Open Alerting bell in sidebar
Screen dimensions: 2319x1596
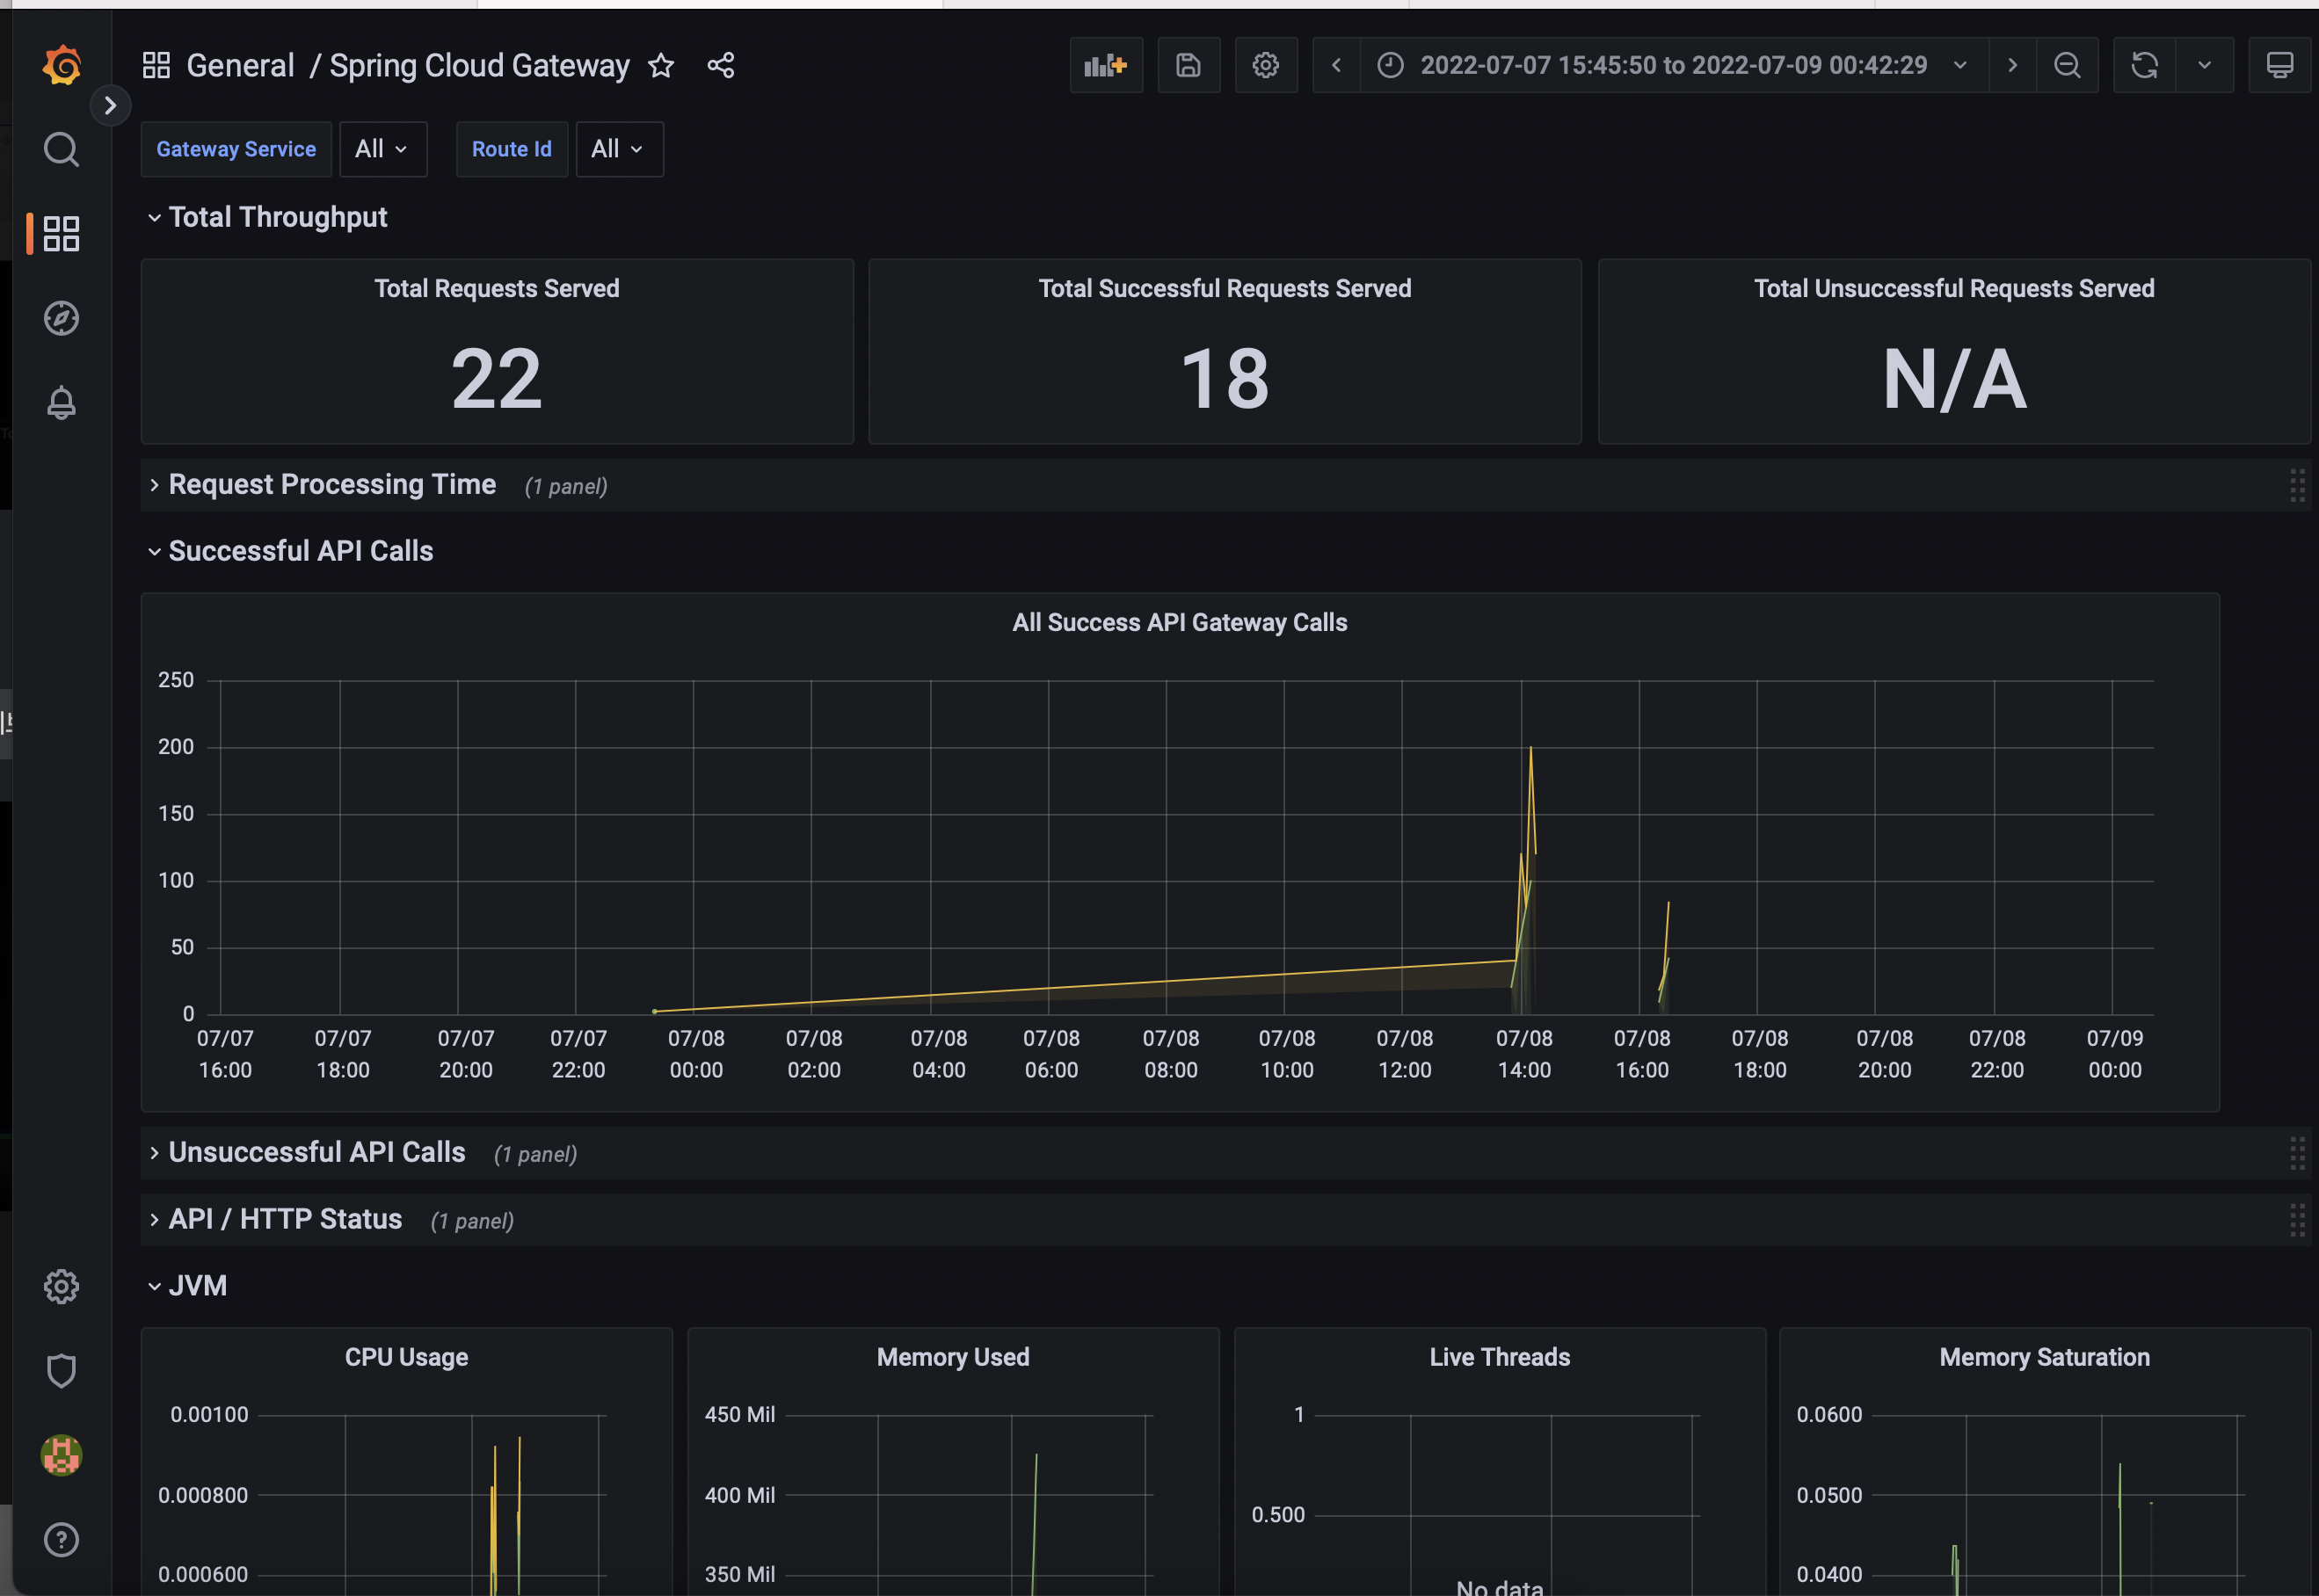pyautogui.click(x=61, y=403)
